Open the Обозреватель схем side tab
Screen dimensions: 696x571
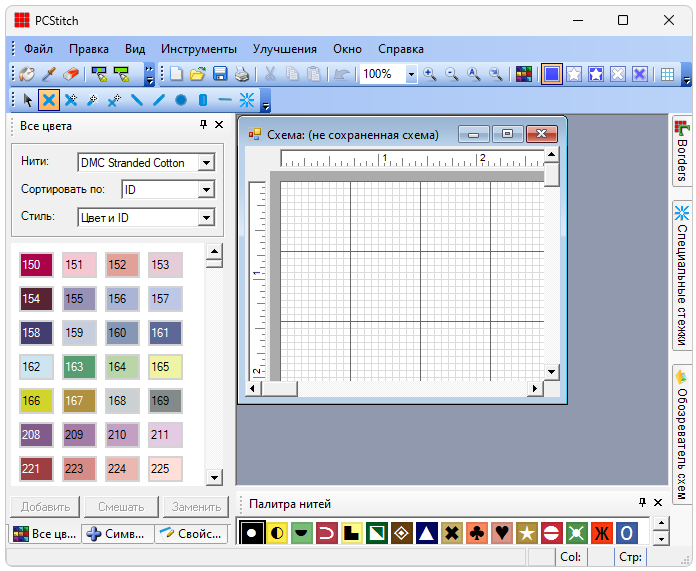point(682,435)
